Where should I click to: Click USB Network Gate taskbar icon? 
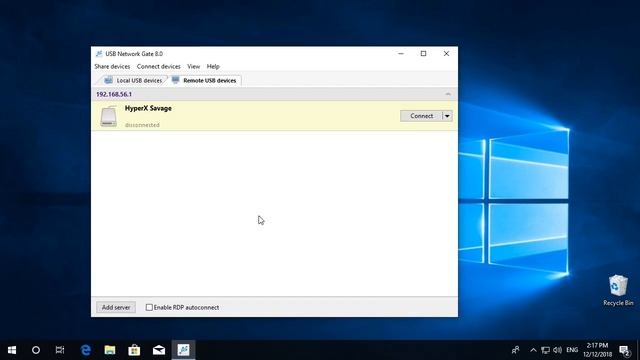183,350
